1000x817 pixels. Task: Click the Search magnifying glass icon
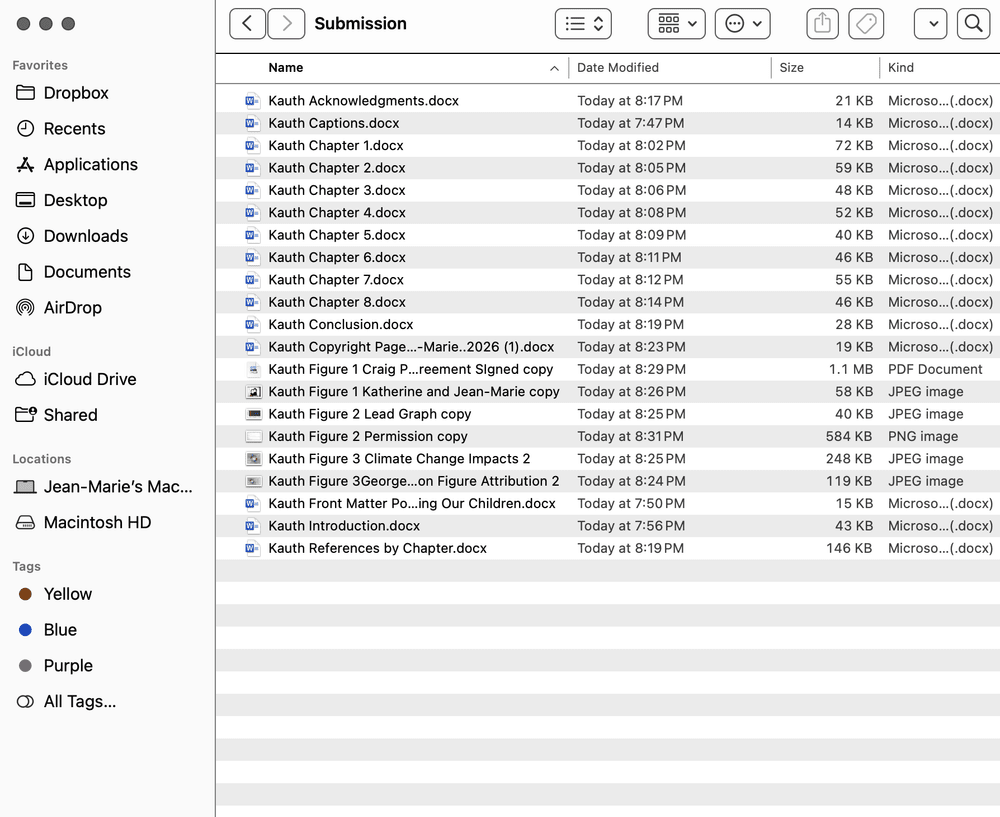tap(973, 24)
